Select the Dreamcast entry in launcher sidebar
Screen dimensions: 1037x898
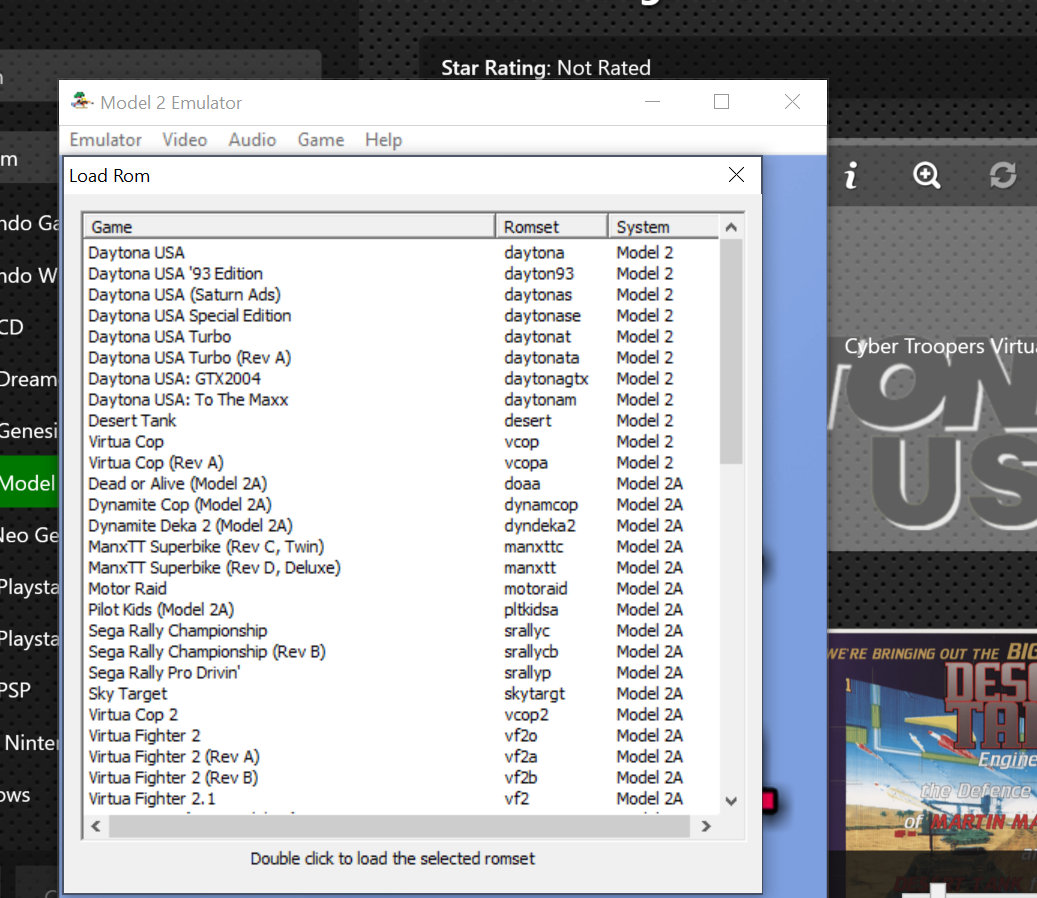29,379
